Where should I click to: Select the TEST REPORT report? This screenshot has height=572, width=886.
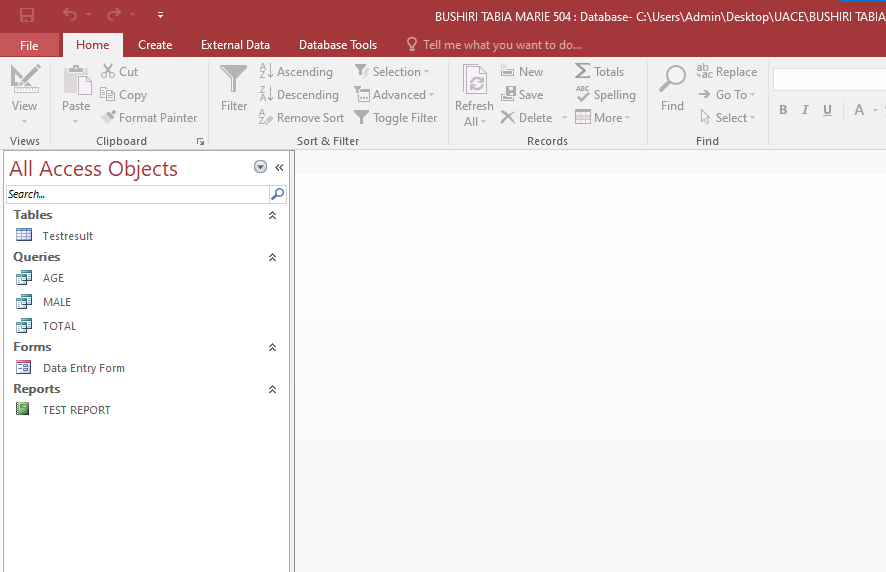76,410
